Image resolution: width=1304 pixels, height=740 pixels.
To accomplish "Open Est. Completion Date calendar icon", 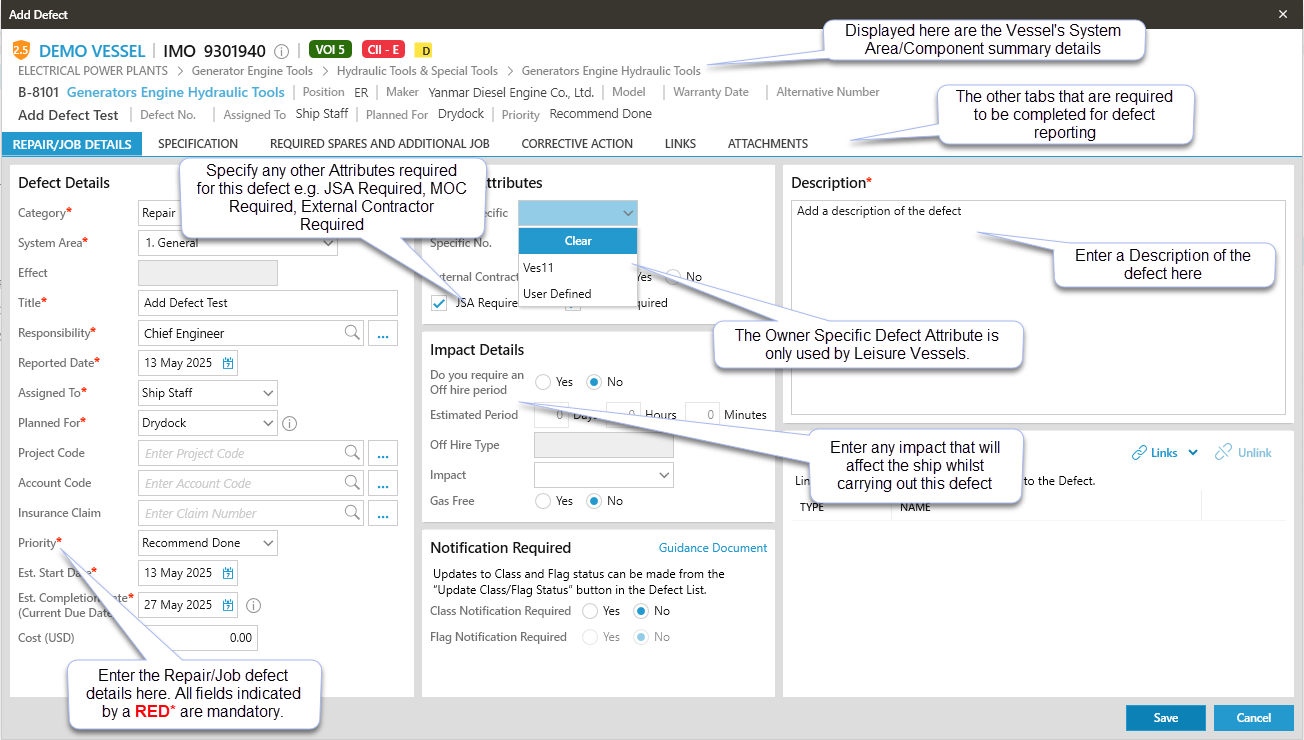I will [228, 605].
